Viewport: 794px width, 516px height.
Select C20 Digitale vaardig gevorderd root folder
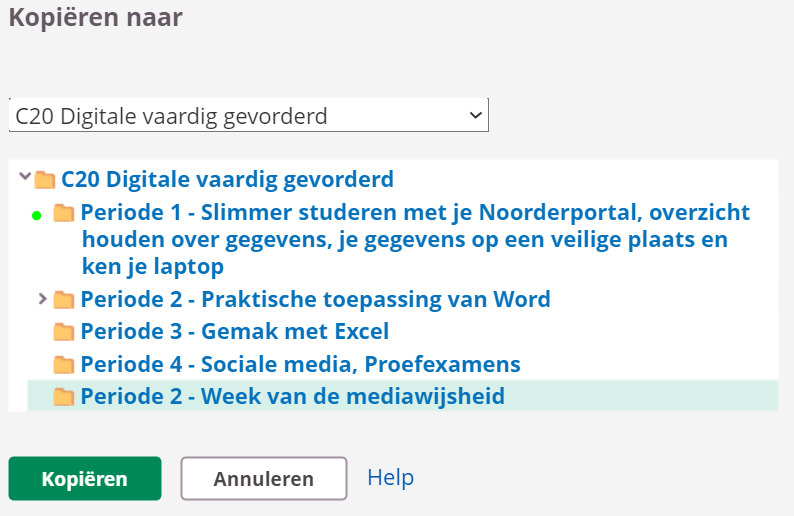[x=227, y=180]
